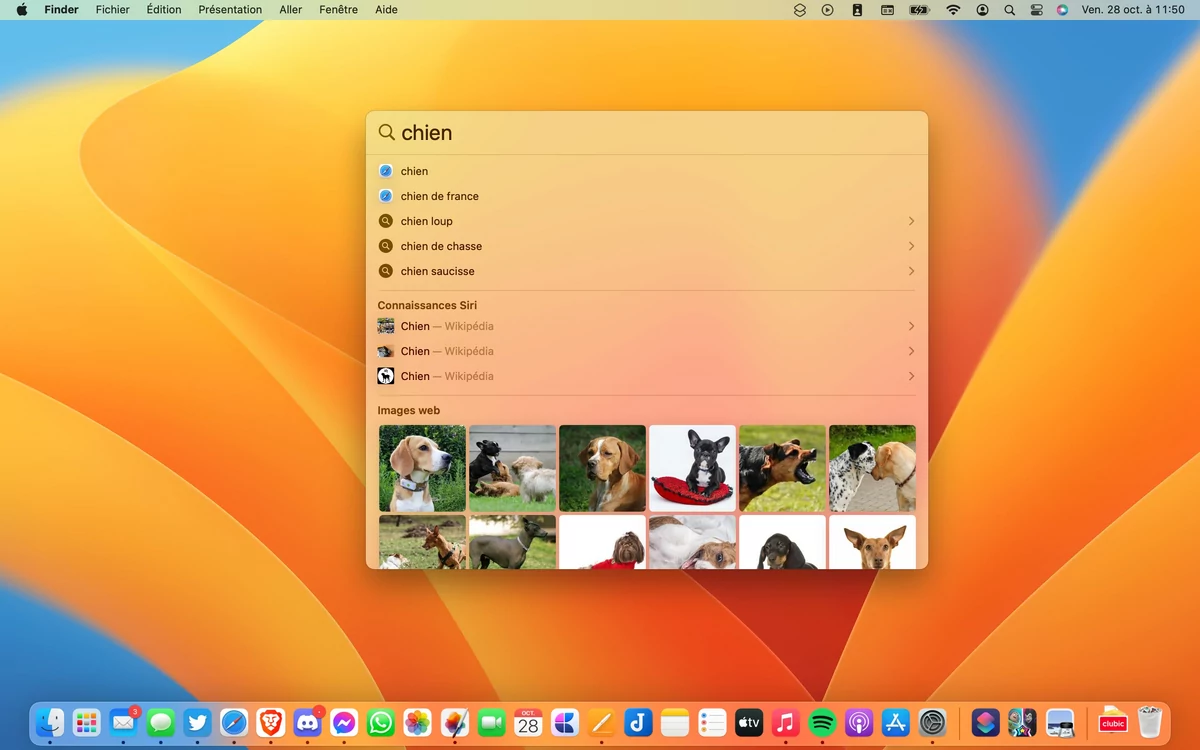Click the date and time Ven. 28 oct.

pyautogui.click(x=1133, y=10)
